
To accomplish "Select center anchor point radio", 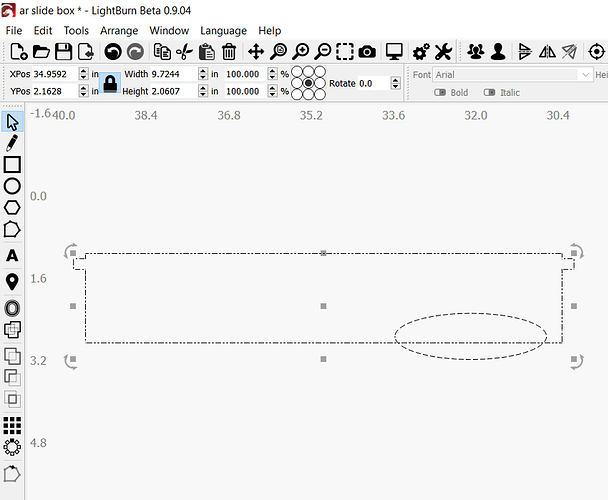I will (x=308, y=83).
